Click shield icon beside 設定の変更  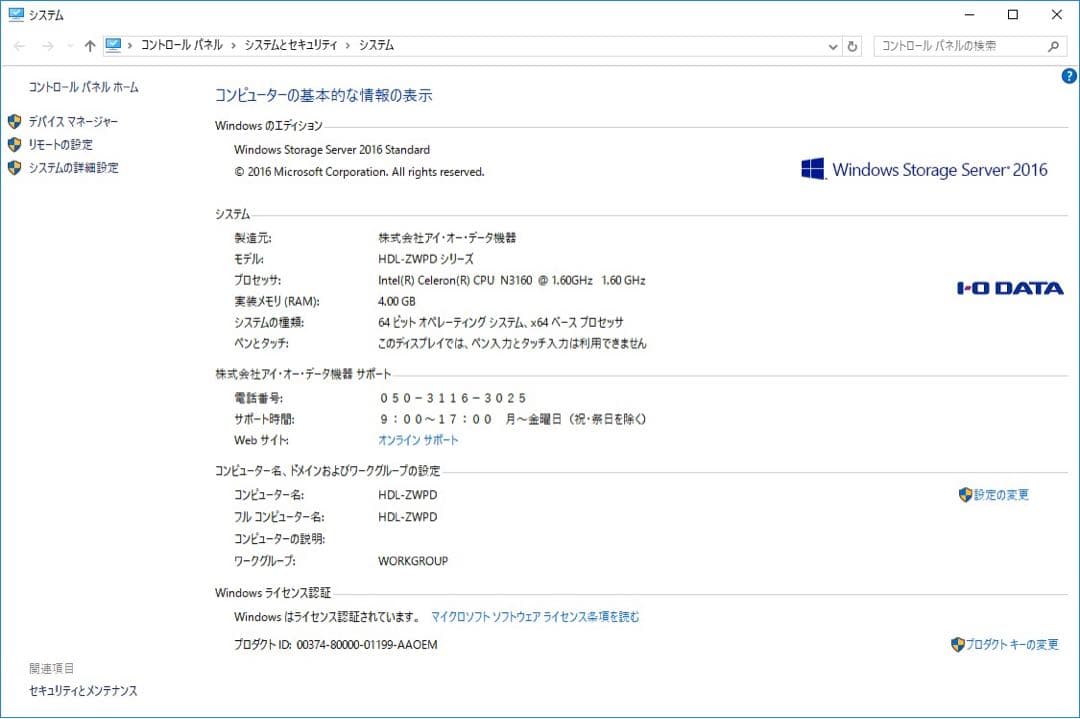pyautogui.click(x=965, y=495)
